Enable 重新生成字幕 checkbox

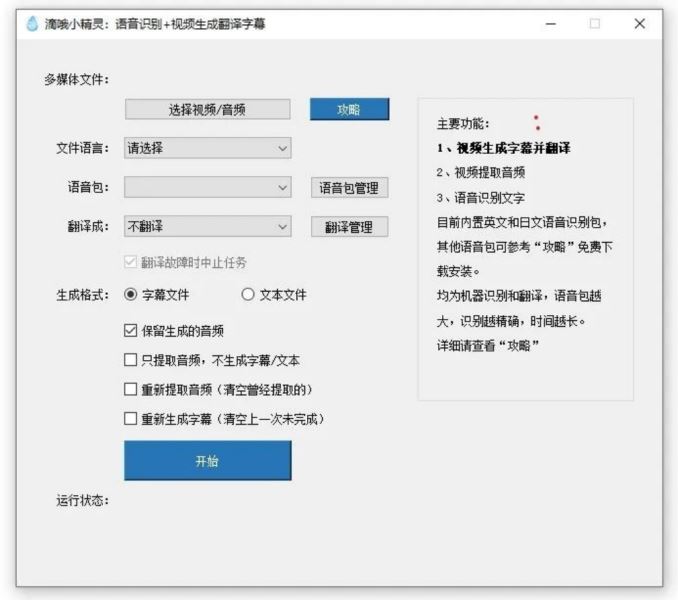coord(130,418)
